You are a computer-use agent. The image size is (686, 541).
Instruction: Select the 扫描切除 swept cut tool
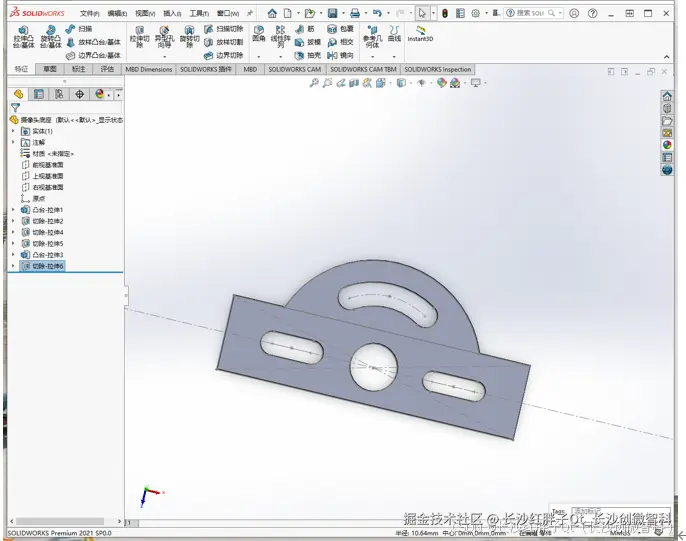(x=224, y=29)
